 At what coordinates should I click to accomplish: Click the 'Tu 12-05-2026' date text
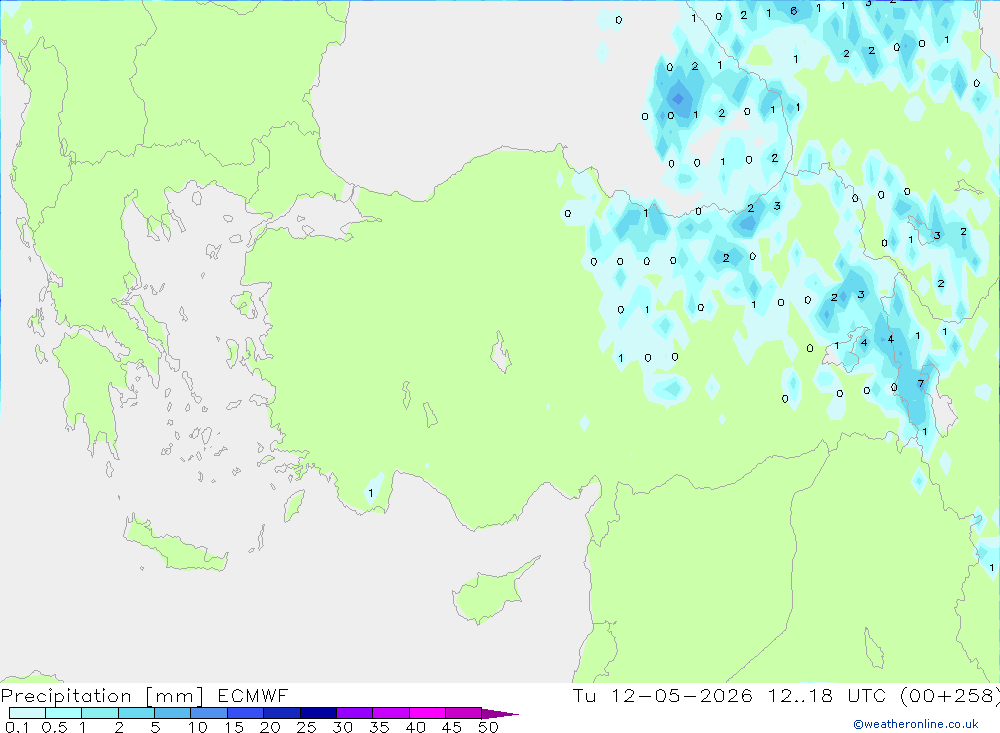click(663, 695)
